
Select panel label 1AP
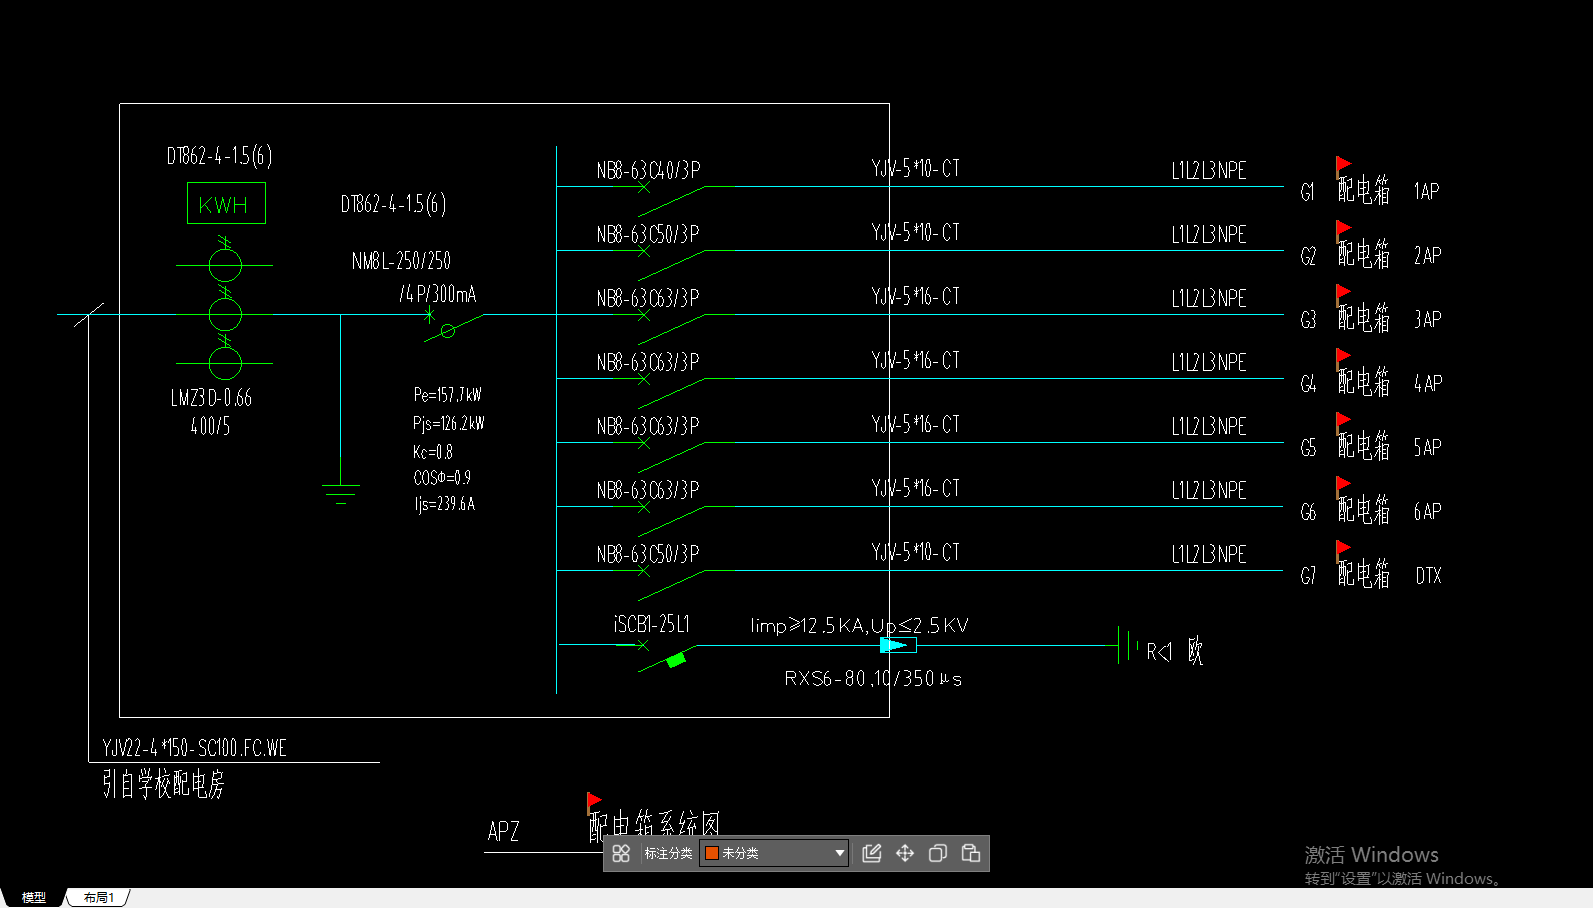pyautogui.click(x=1426, y=191)
